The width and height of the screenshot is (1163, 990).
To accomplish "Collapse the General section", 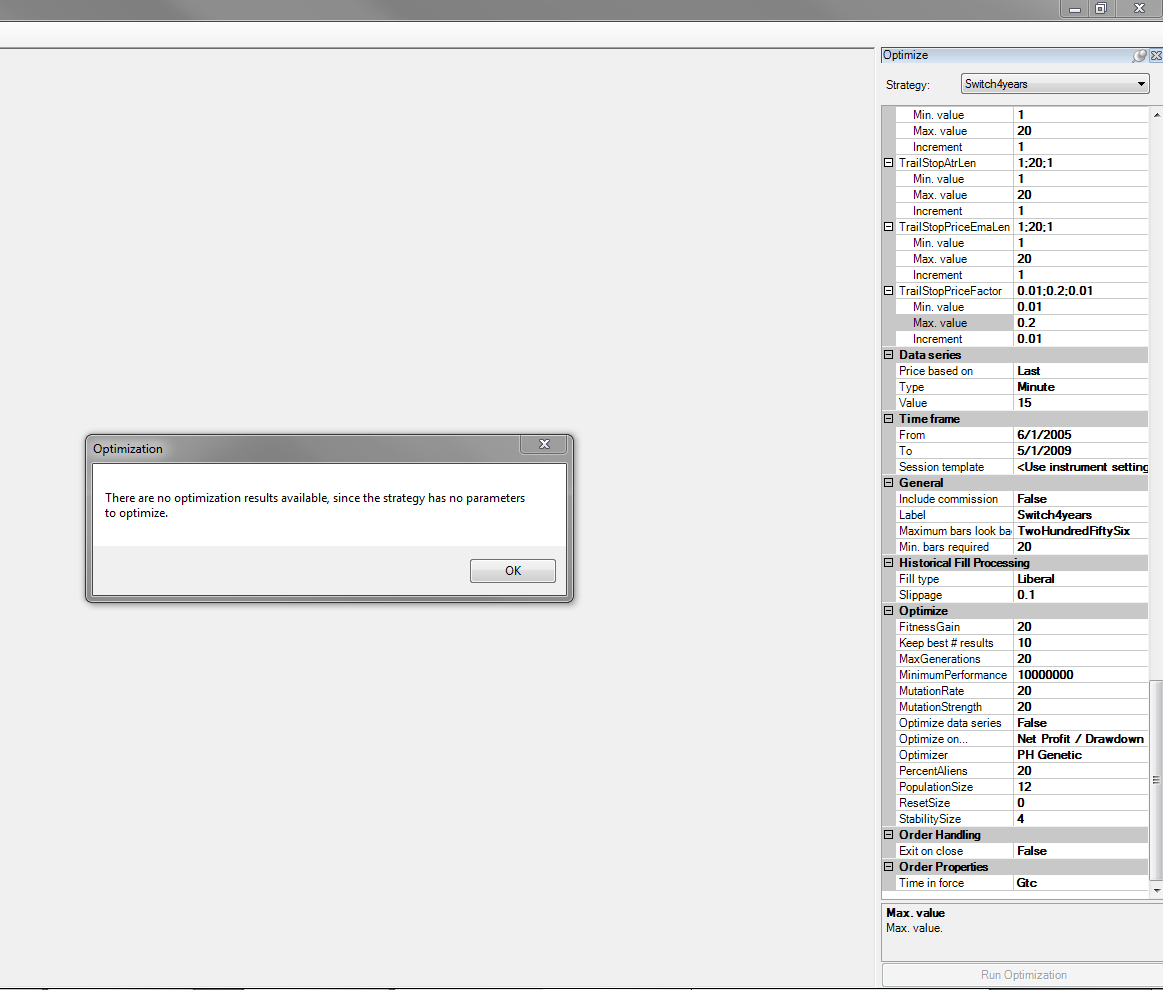I will point(889,483).
